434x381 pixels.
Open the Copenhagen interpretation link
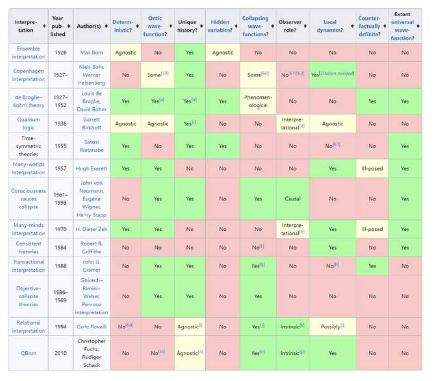(x=28, y=75)
